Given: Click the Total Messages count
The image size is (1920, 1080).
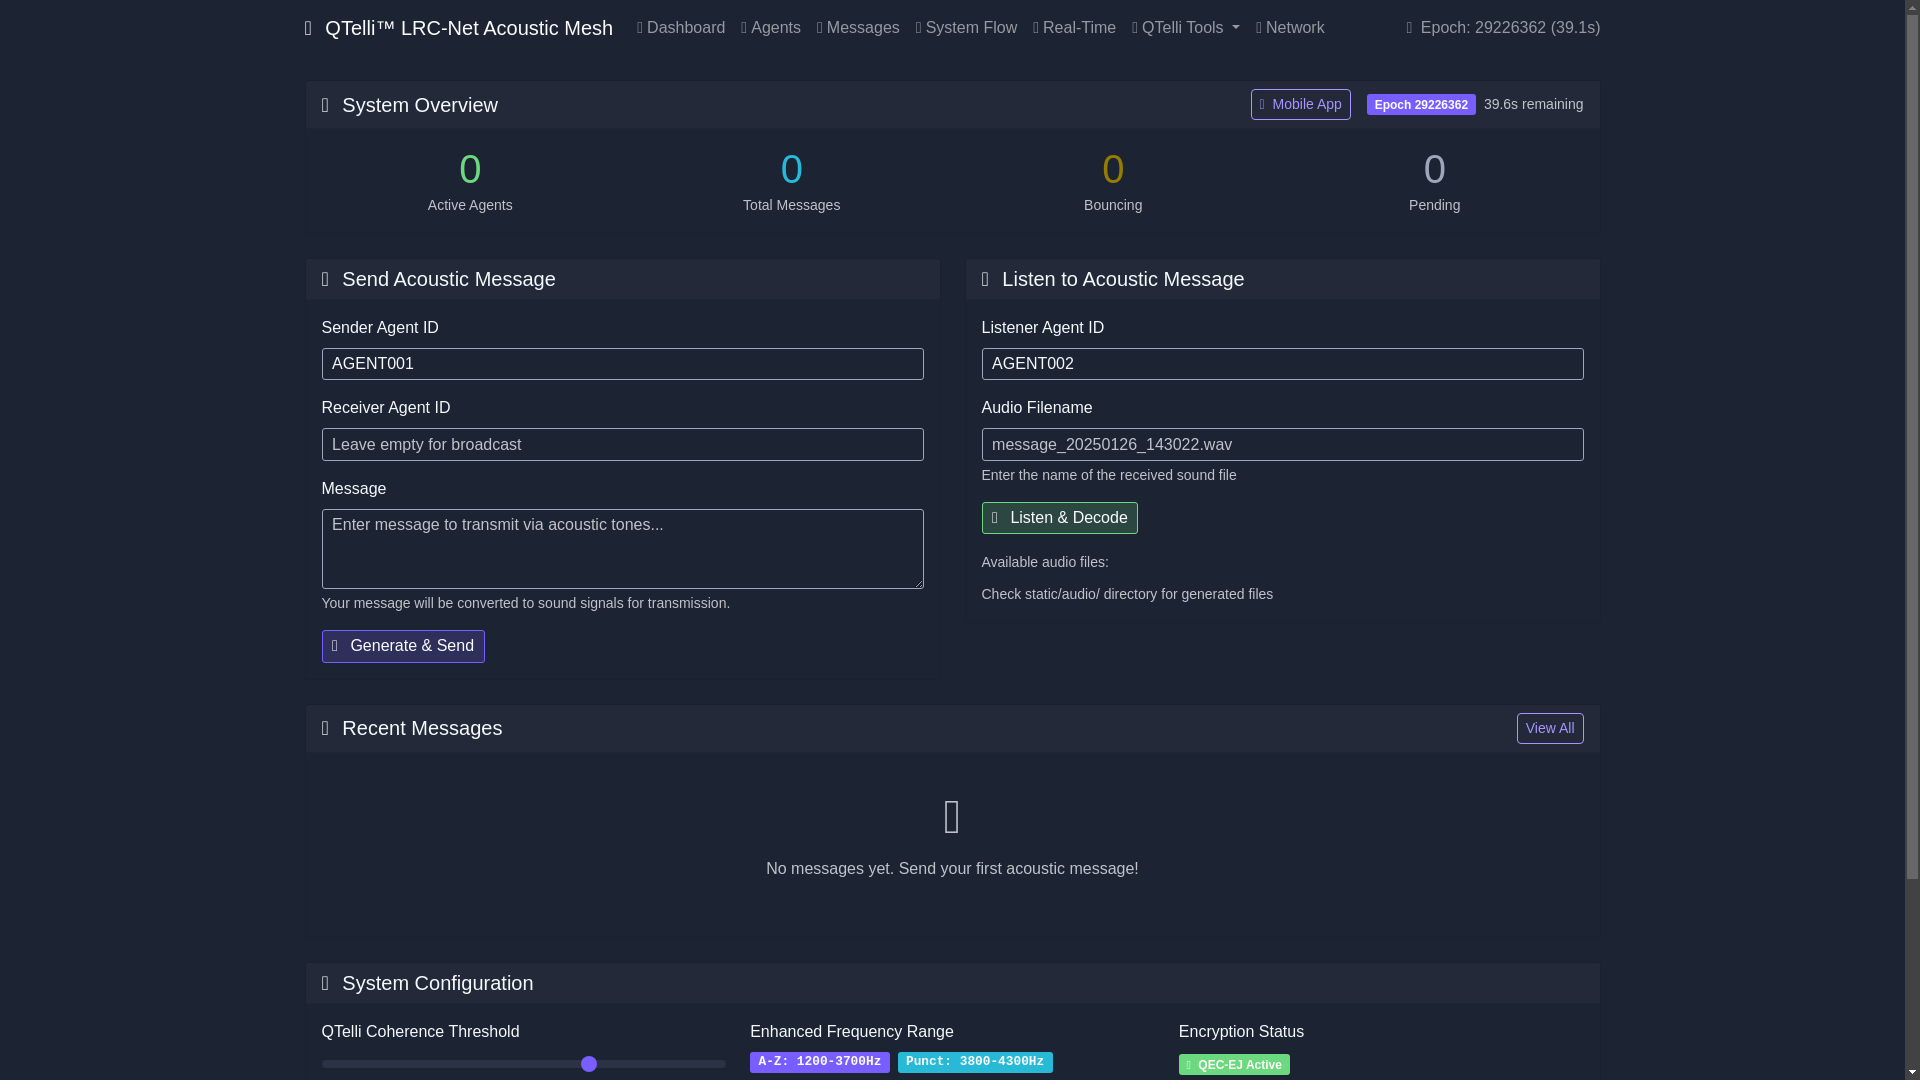Looking at the screenshot, I should click(791, 170).
